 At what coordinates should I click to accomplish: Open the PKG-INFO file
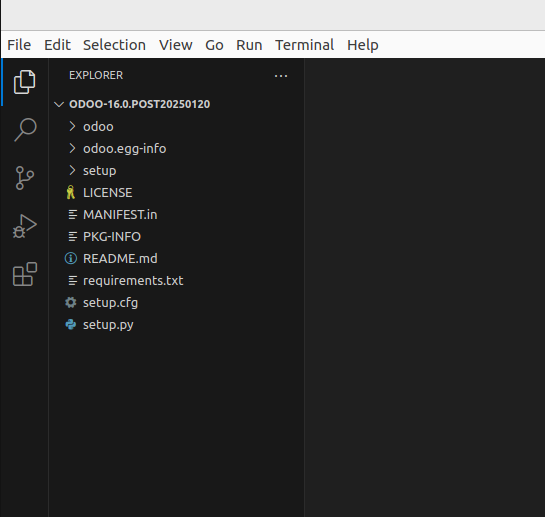coord(112,237)
